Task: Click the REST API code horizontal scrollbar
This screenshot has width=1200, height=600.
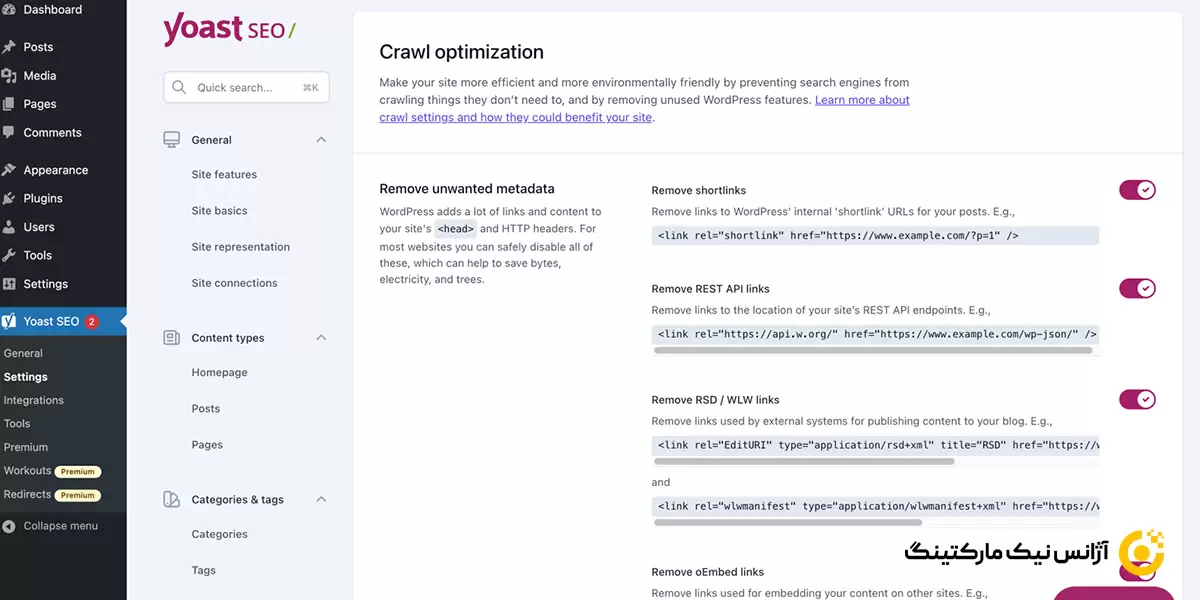Action: click(872, 351)
